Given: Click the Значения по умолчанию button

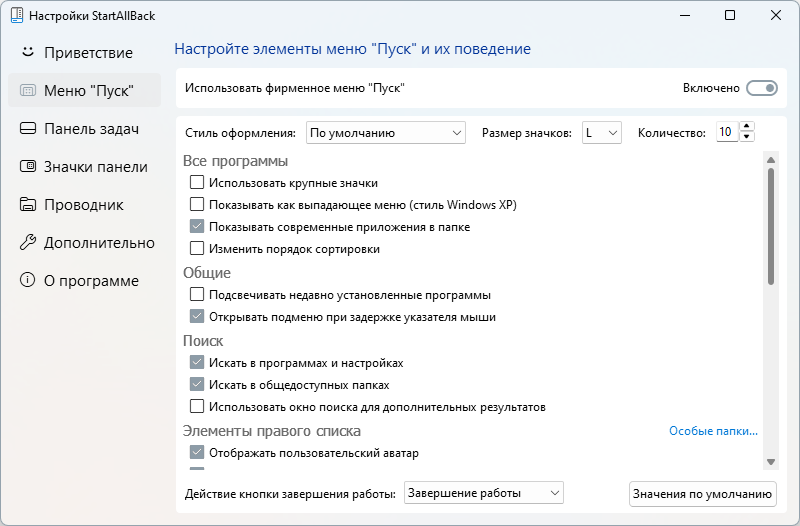Looking at the screenshot, I should pos(703,494).
